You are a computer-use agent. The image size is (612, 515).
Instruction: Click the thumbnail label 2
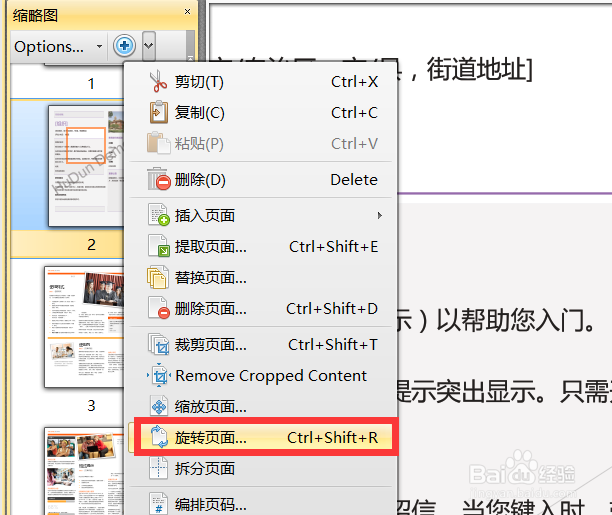[x=91, y=244]
